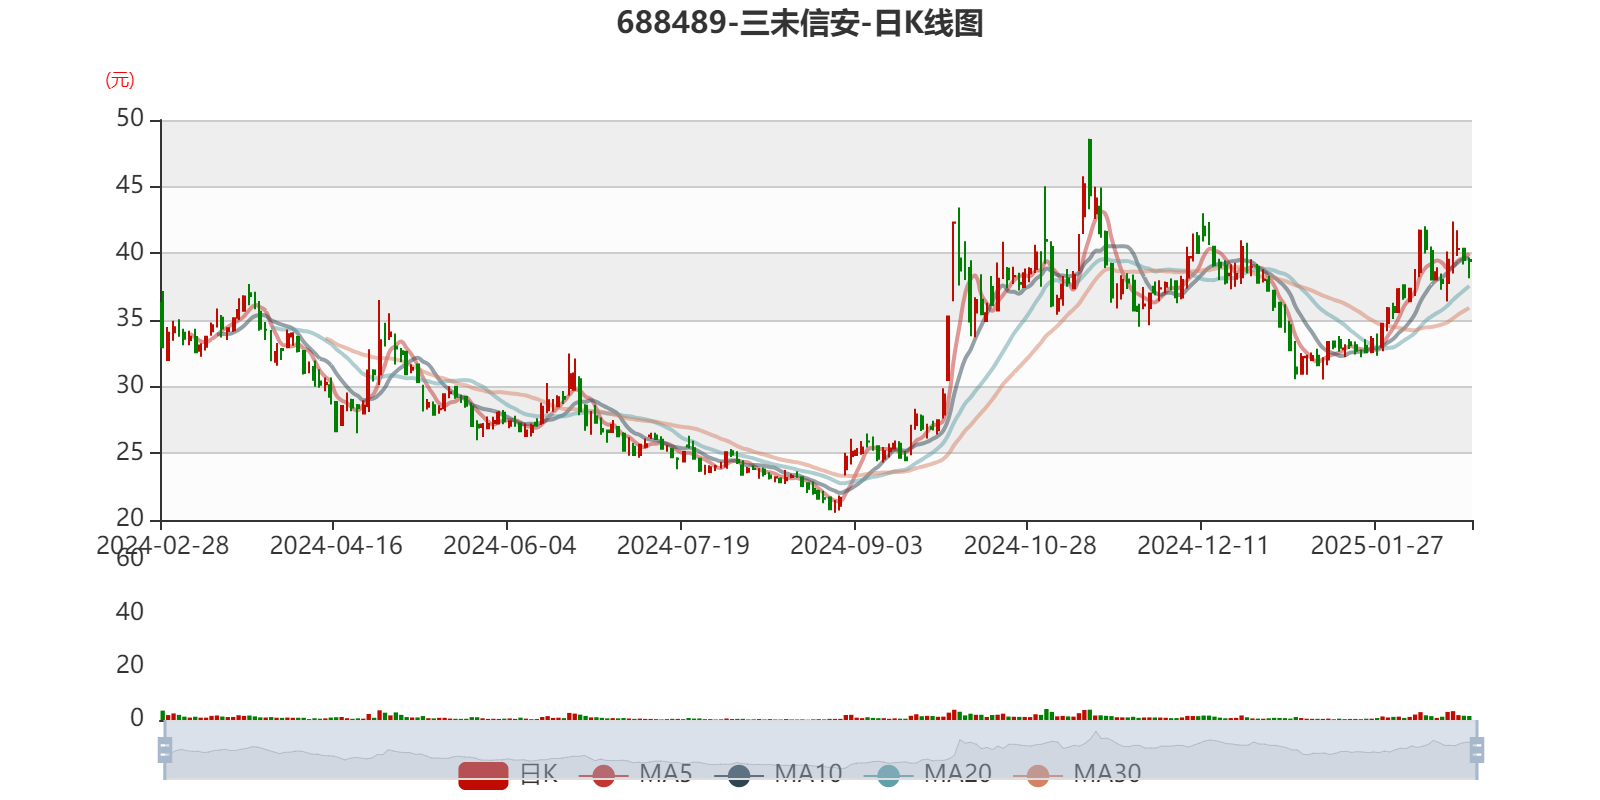Click the 50 price axis label

pyautogui.click(x=130, y=119)
